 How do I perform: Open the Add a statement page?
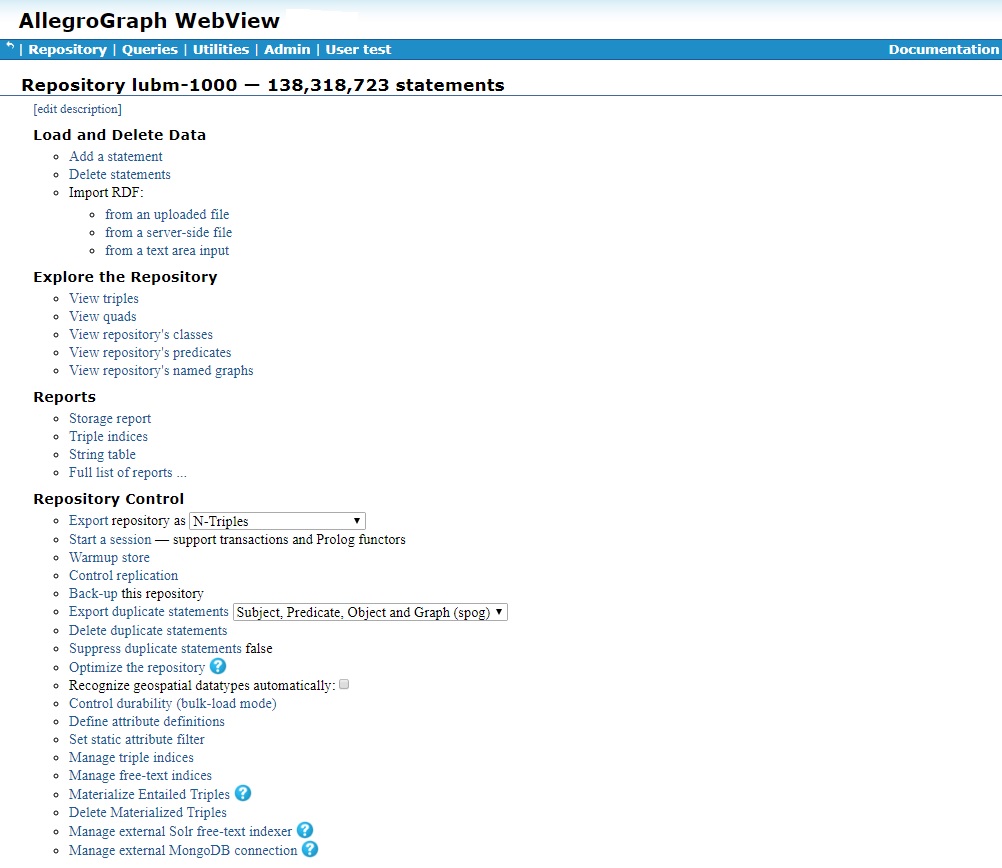[115, 156]
